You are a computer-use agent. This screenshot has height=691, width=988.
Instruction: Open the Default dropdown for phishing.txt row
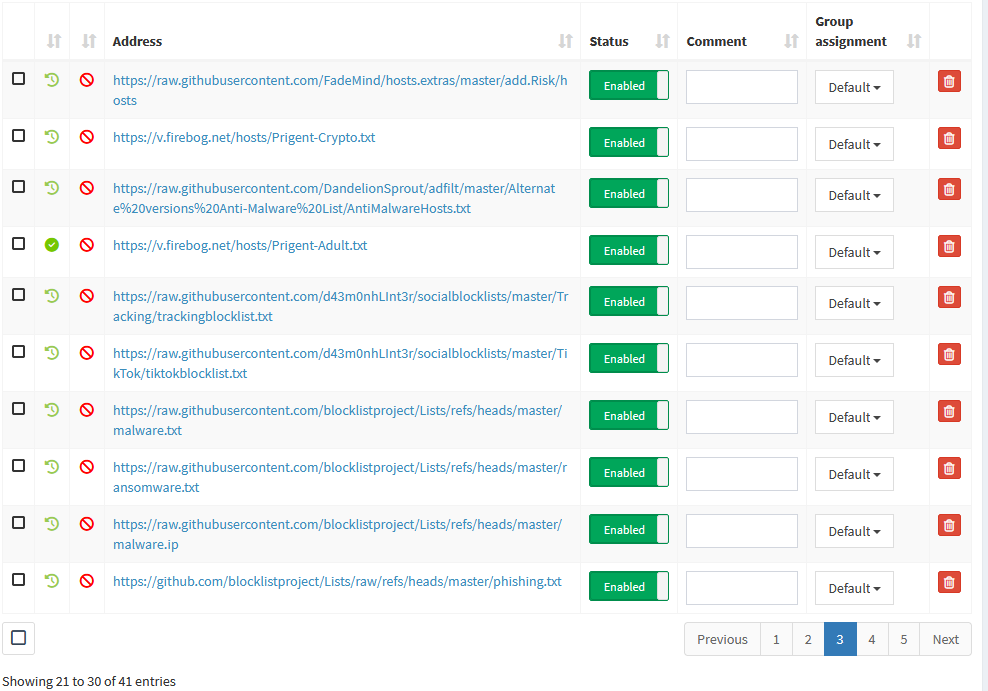(854, 588)
